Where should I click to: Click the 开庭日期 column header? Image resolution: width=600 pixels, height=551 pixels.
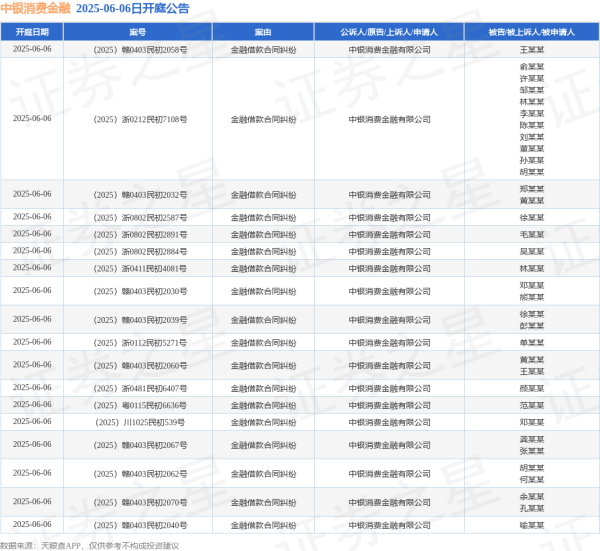32,32
